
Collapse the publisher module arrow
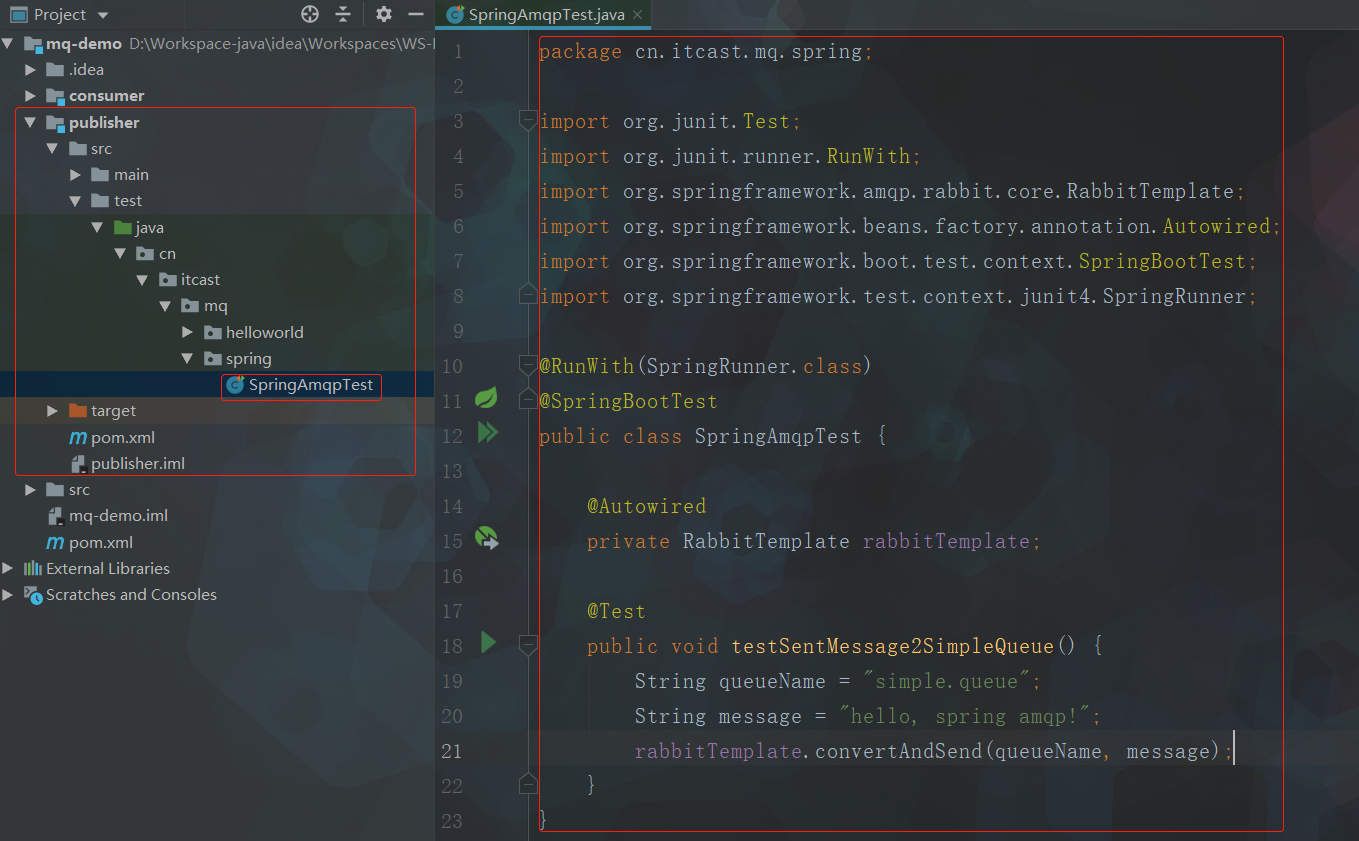click(30, 122)
